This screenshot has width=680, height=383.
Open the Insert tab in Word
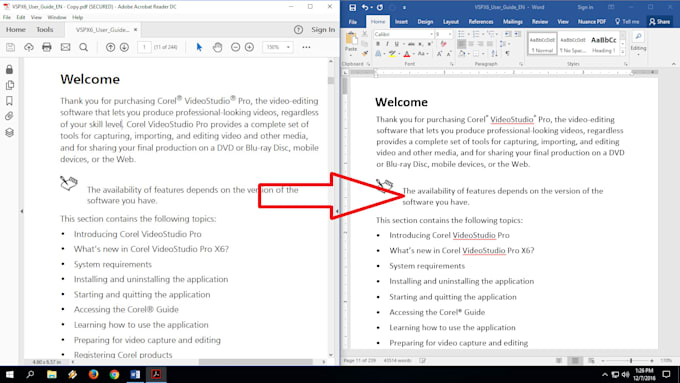(x=401, y=22)
